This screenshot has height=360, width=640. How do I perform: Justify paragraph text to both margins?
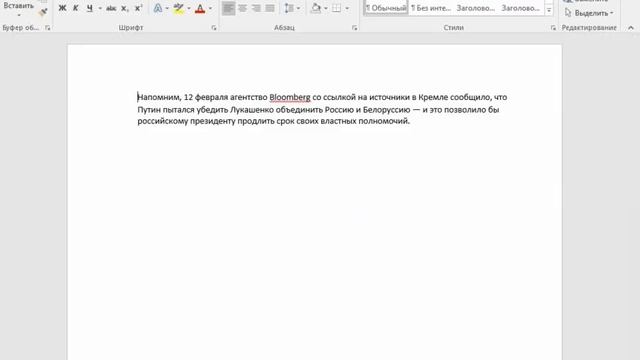(x=270, y=8)
